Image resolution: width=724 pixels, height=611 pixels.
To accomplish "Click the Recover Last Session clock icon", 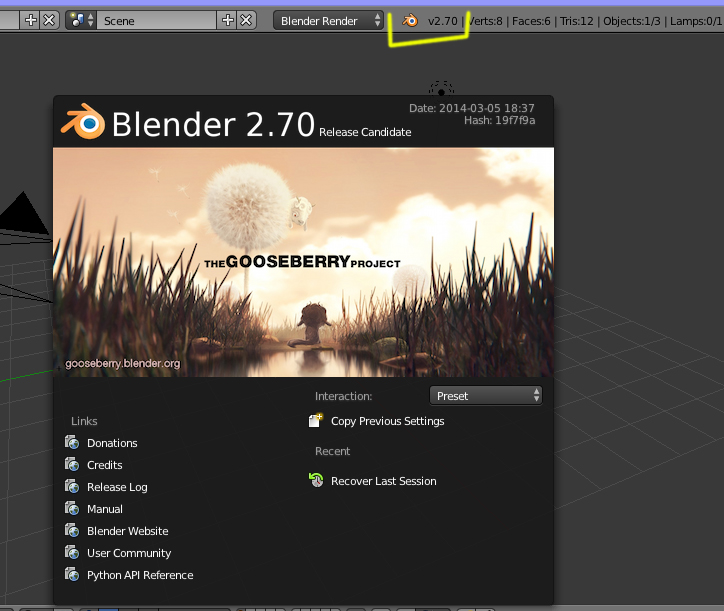I will 316,480.
